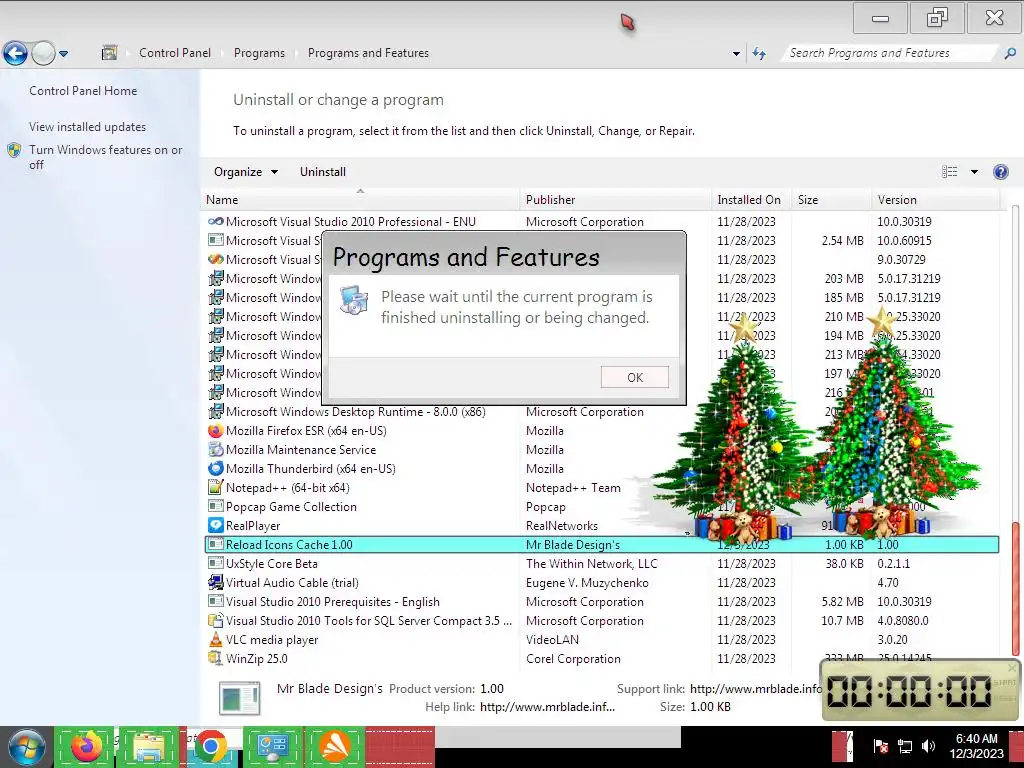
Task: Click the refresh icon next to the address bar
Action: 759,54
